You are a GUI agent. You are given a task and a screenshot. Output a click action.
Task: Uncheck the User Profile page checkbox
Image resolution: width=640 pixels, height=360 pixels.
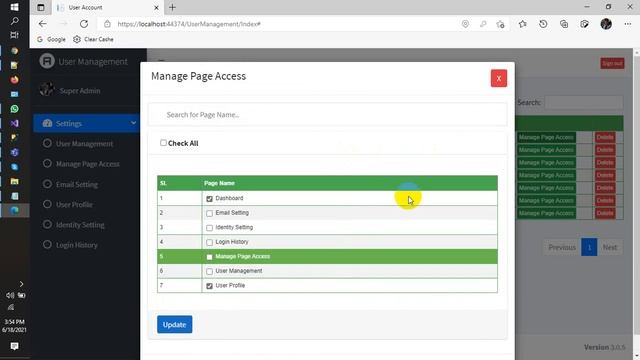209,286
